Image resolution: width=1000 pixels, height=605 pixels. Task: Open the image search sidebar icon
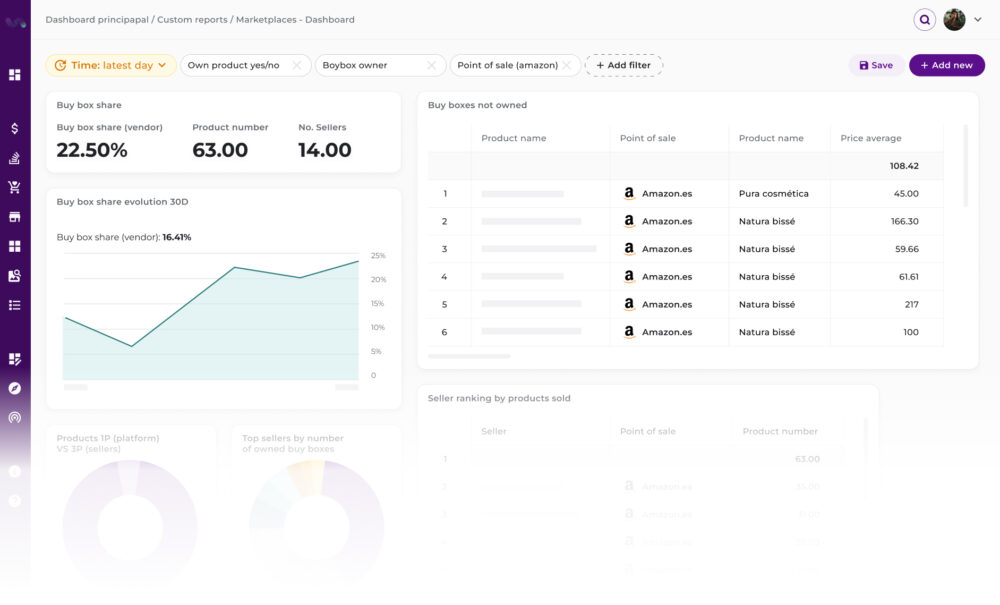(x=15, y=276)
